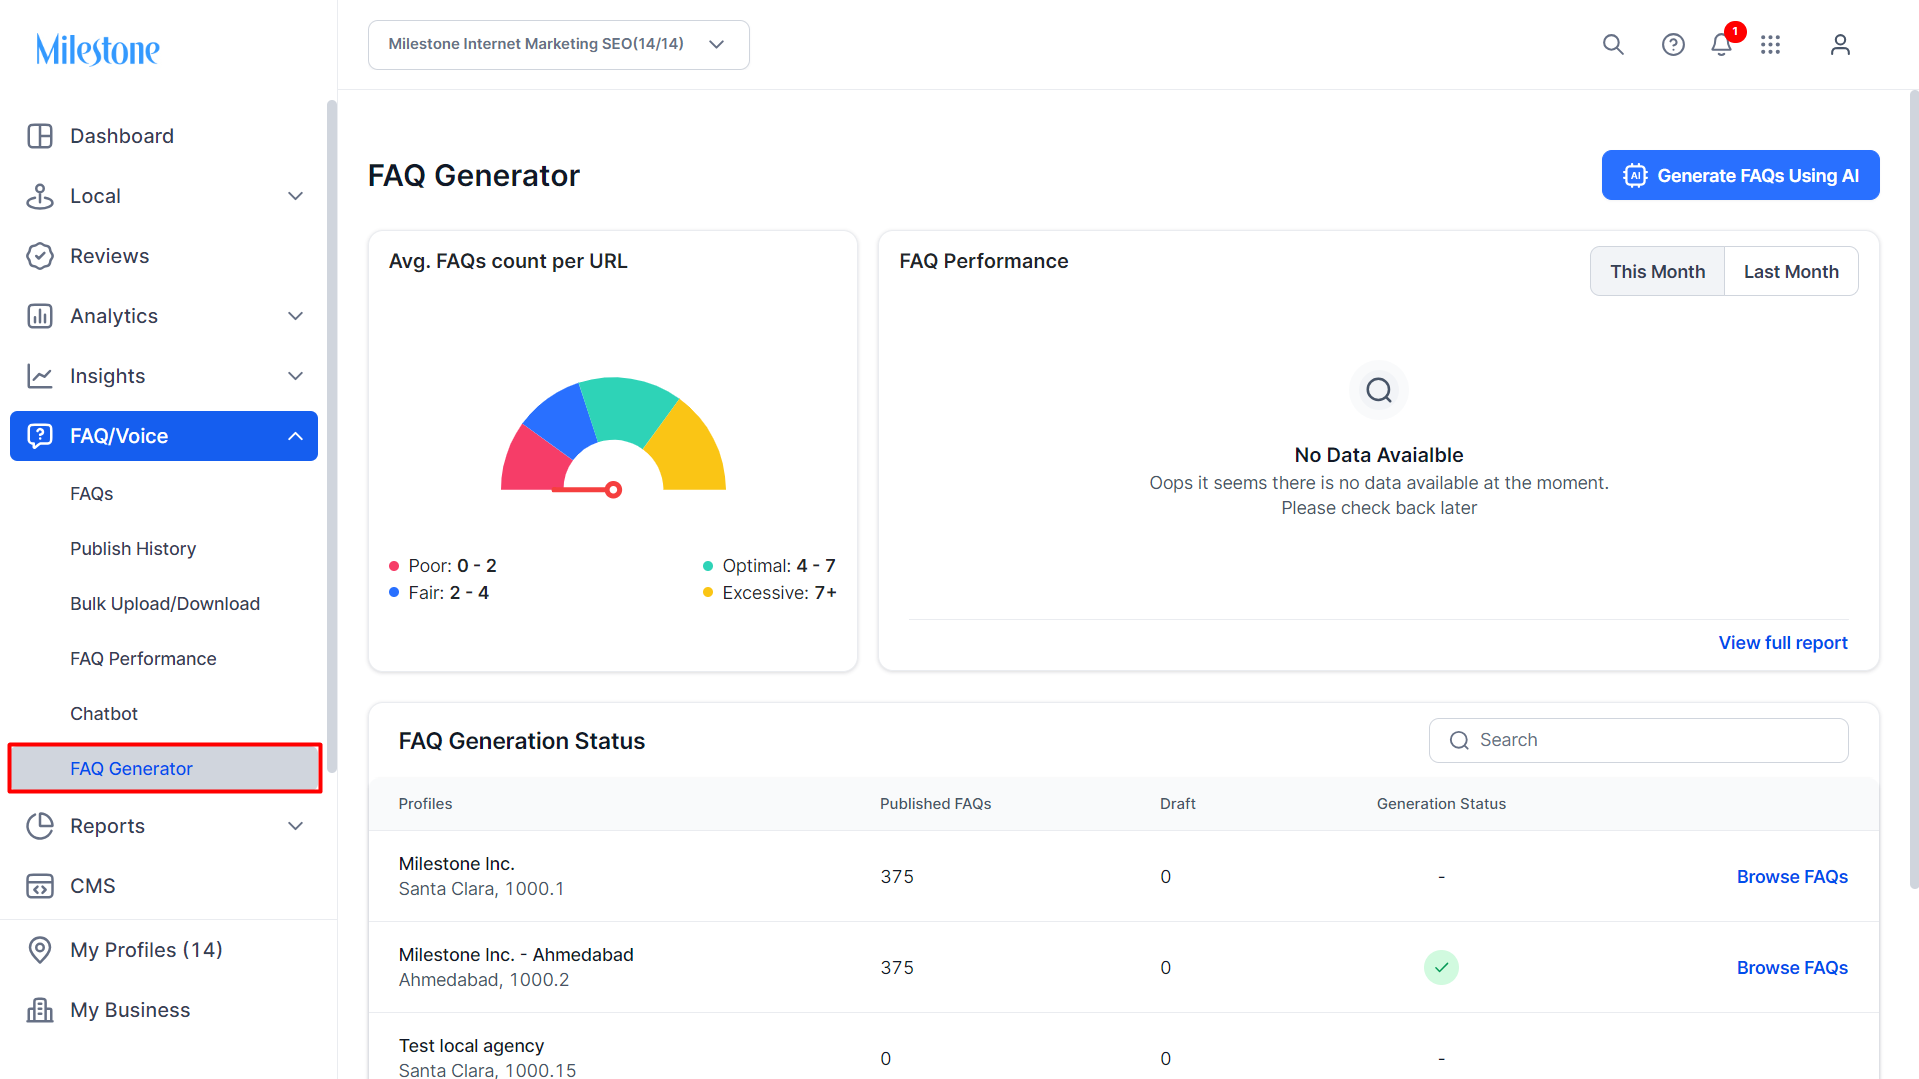The image size is (1919, 1079).
Task: Click the CMS sidebar icon
Action: pos(40,886)
